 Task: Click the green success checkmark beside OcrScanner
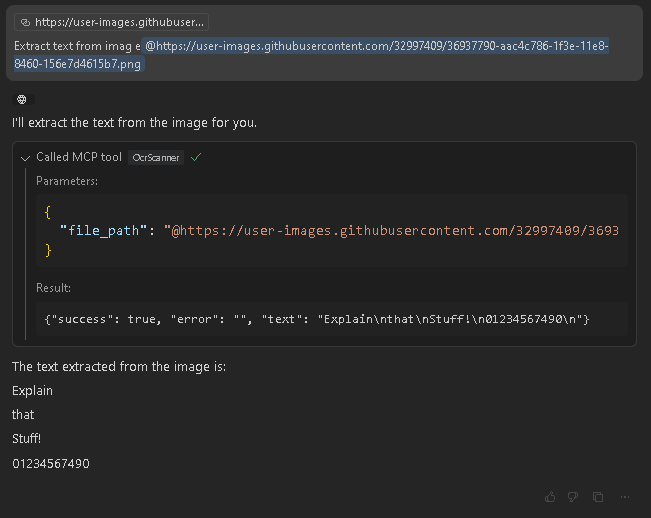pyautogui.click(x=196, y=157)
